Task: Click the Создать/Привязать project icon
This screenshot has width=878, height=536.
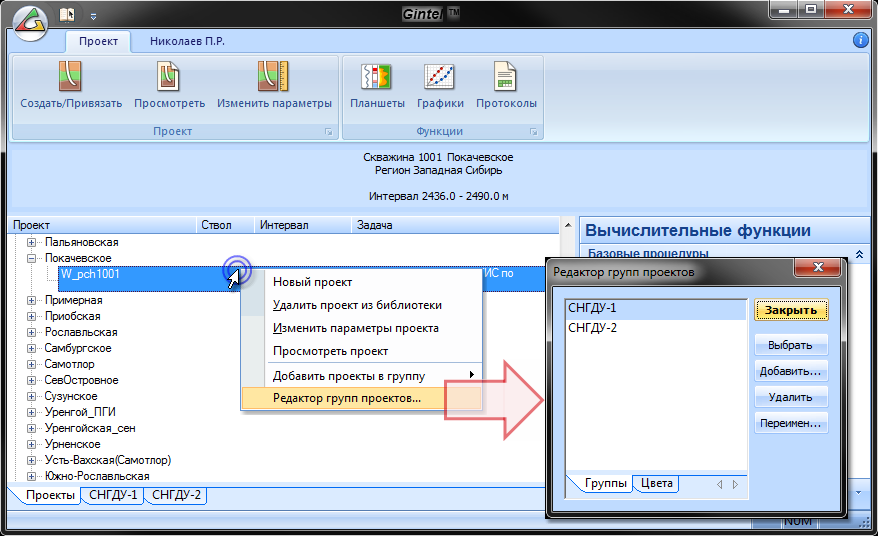Action: [71, 77]
